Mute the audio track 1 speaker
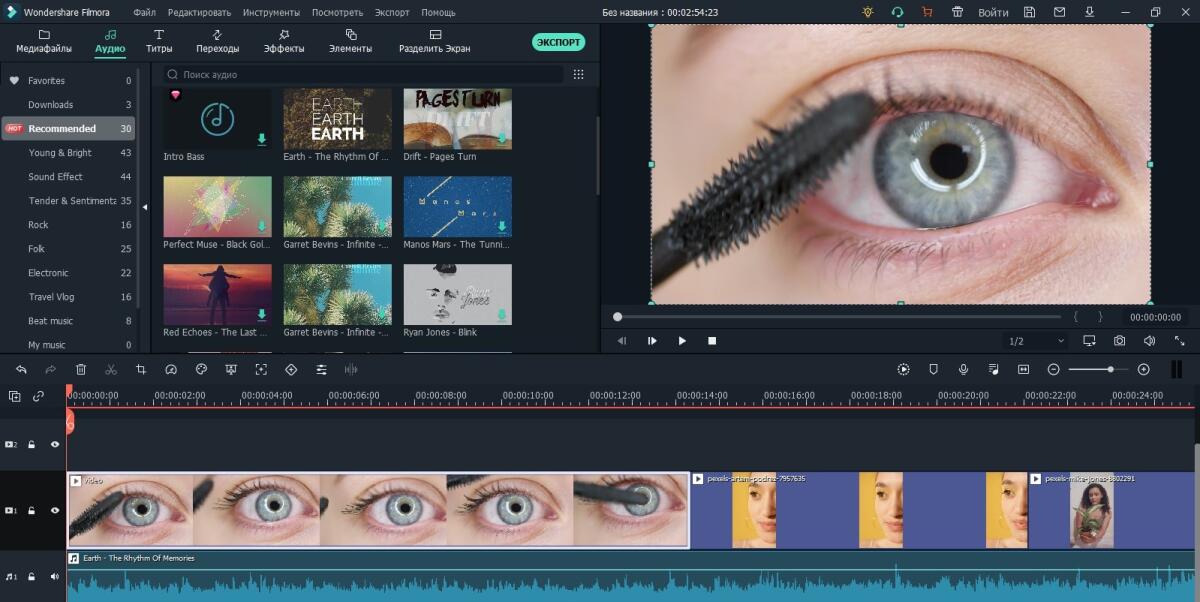The width and height of the screenshot is (1200, 602). pyautogui.click(x=55, y=576)
